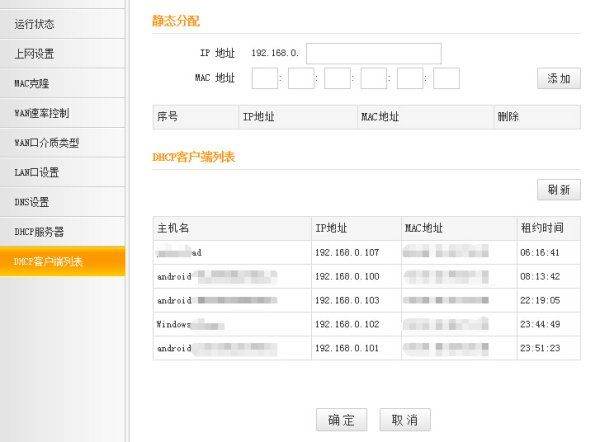Refresh the DHCP client list with 刷新
Image resolution: width=600 pixels, height=442 pixels.
tap(558, 190)
